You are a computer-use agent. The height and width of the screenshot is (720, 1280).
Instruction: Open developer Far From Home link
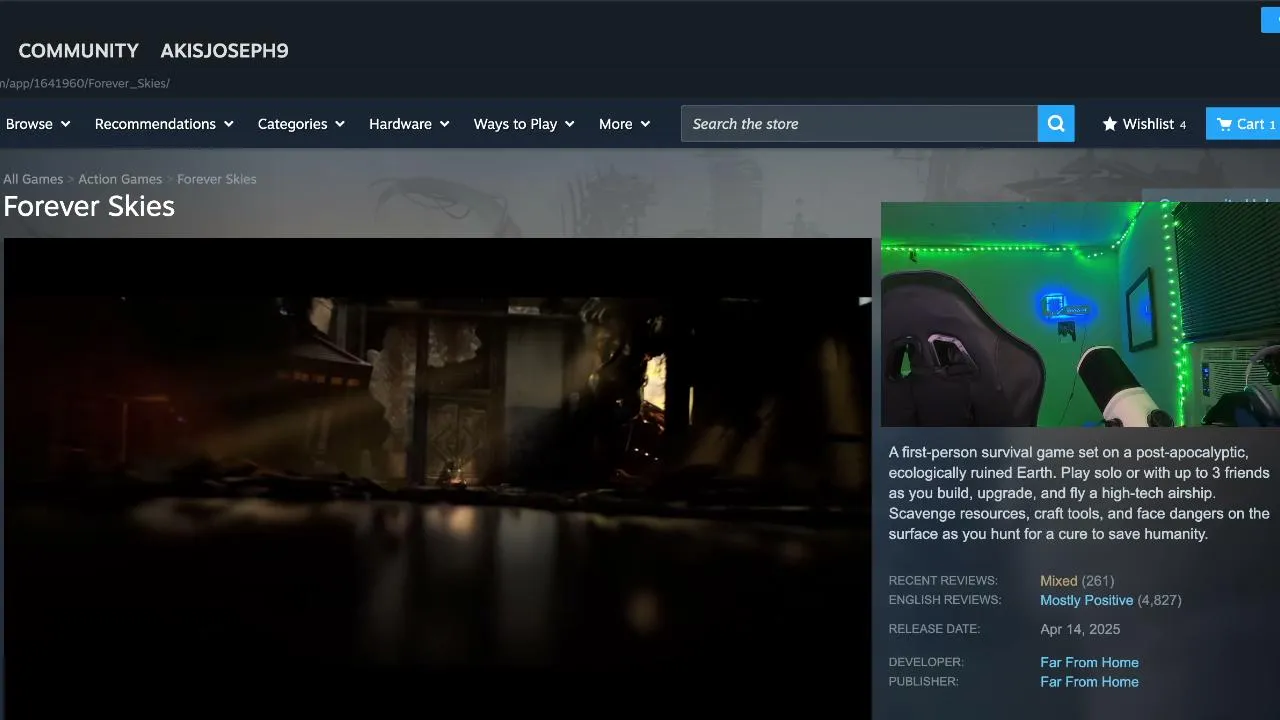point(1089,663)
